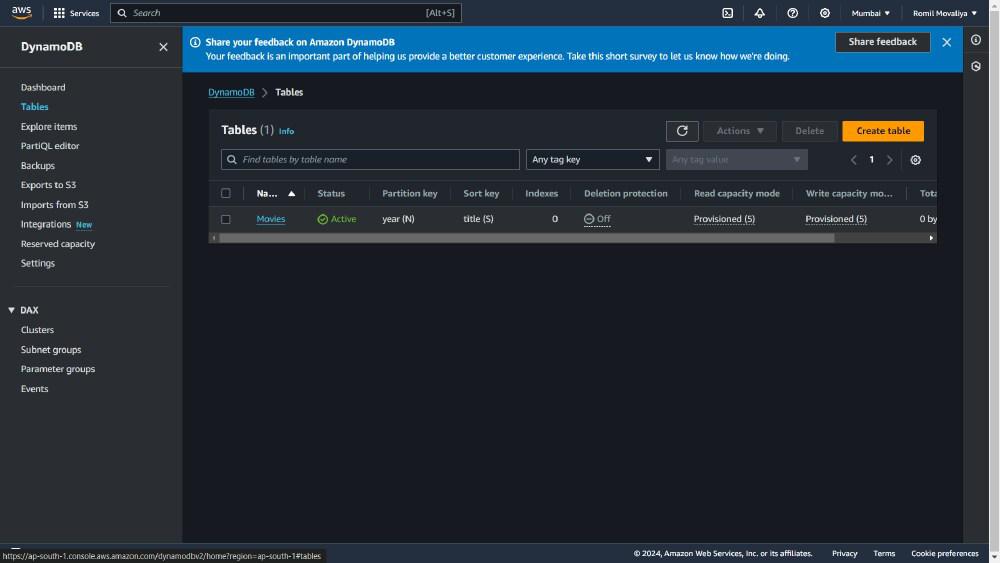The image size is (1000, 563).
Task: Click Read capacity Provisioned (5) value
Action: (724, 219)
